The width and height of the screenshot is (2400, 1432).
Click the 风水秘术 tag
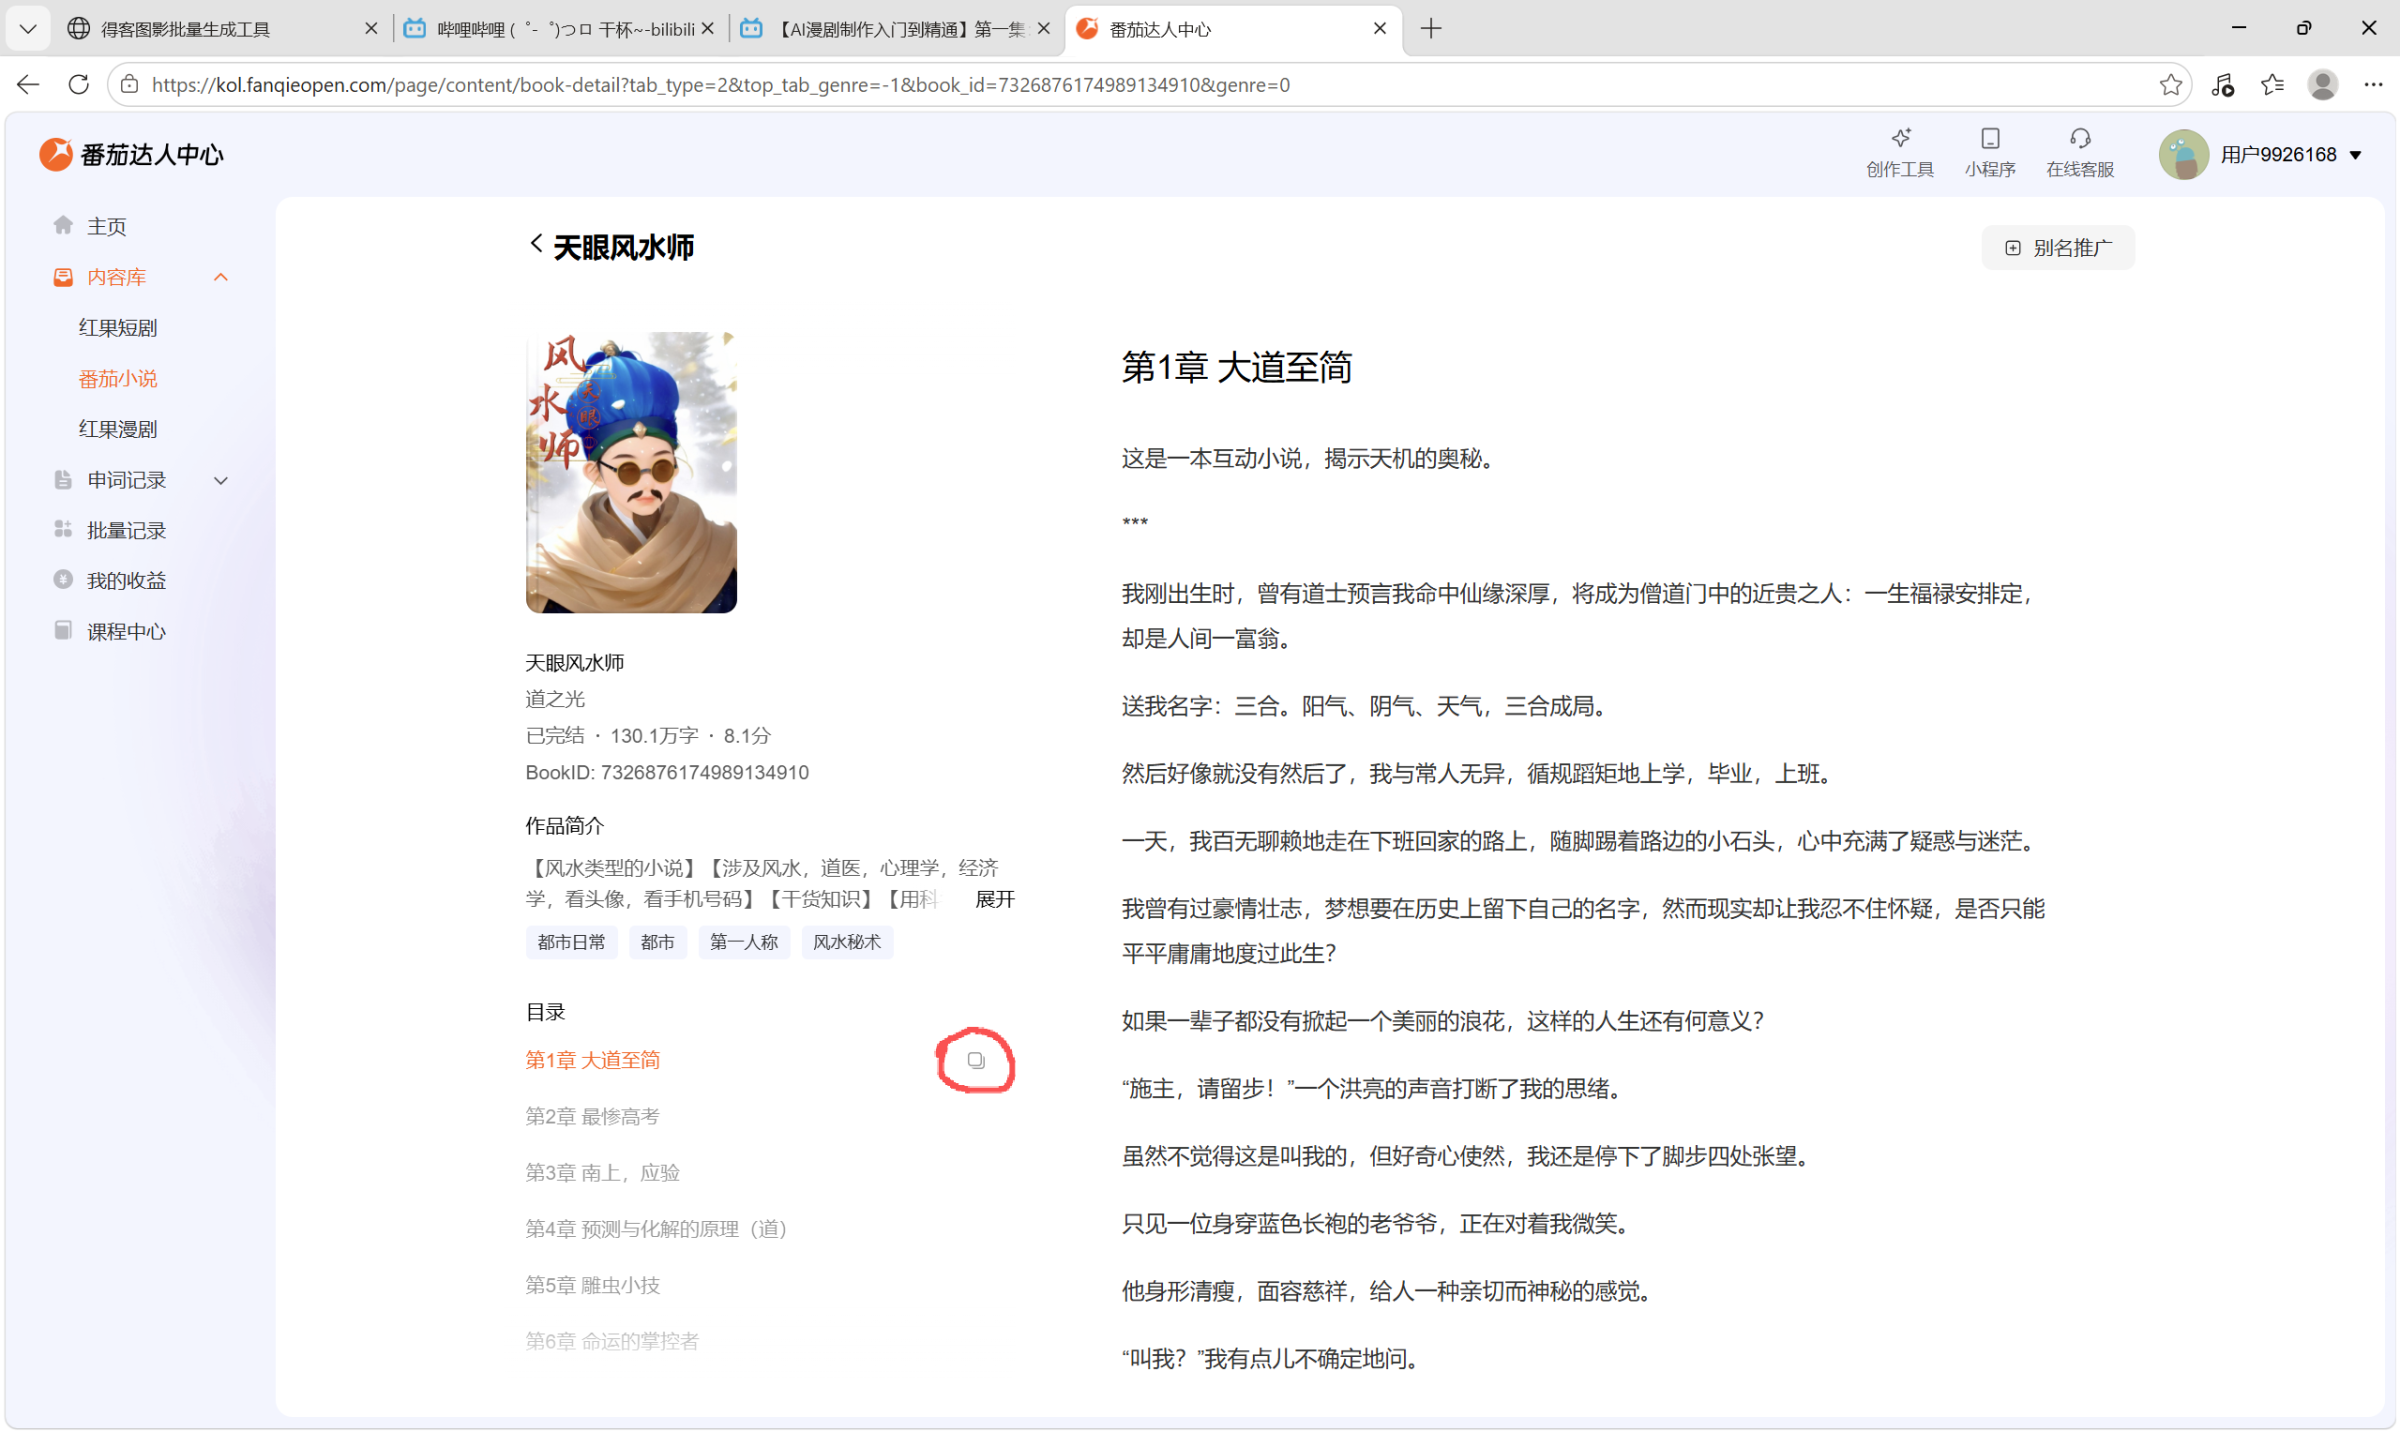point(846,942)
